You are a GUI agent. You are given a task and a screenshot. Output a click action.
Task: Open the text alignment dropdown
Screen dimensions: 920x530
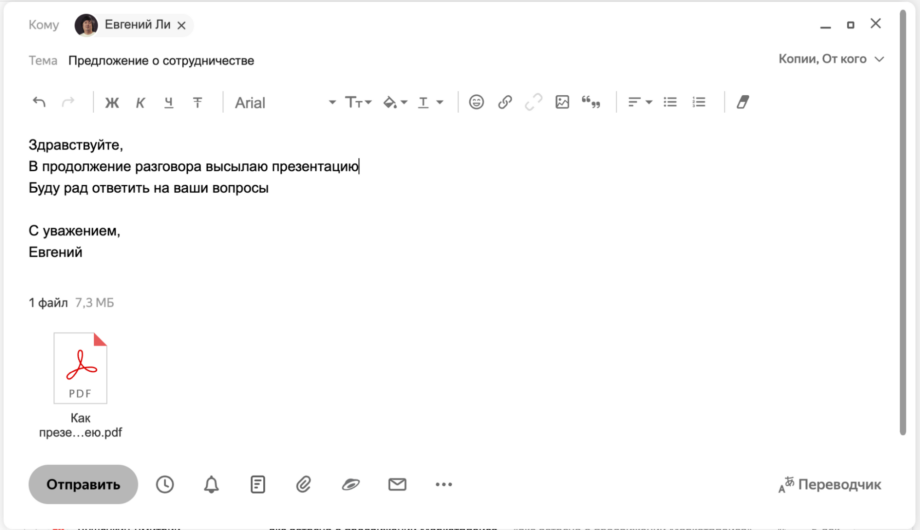[x=639, y=102]
